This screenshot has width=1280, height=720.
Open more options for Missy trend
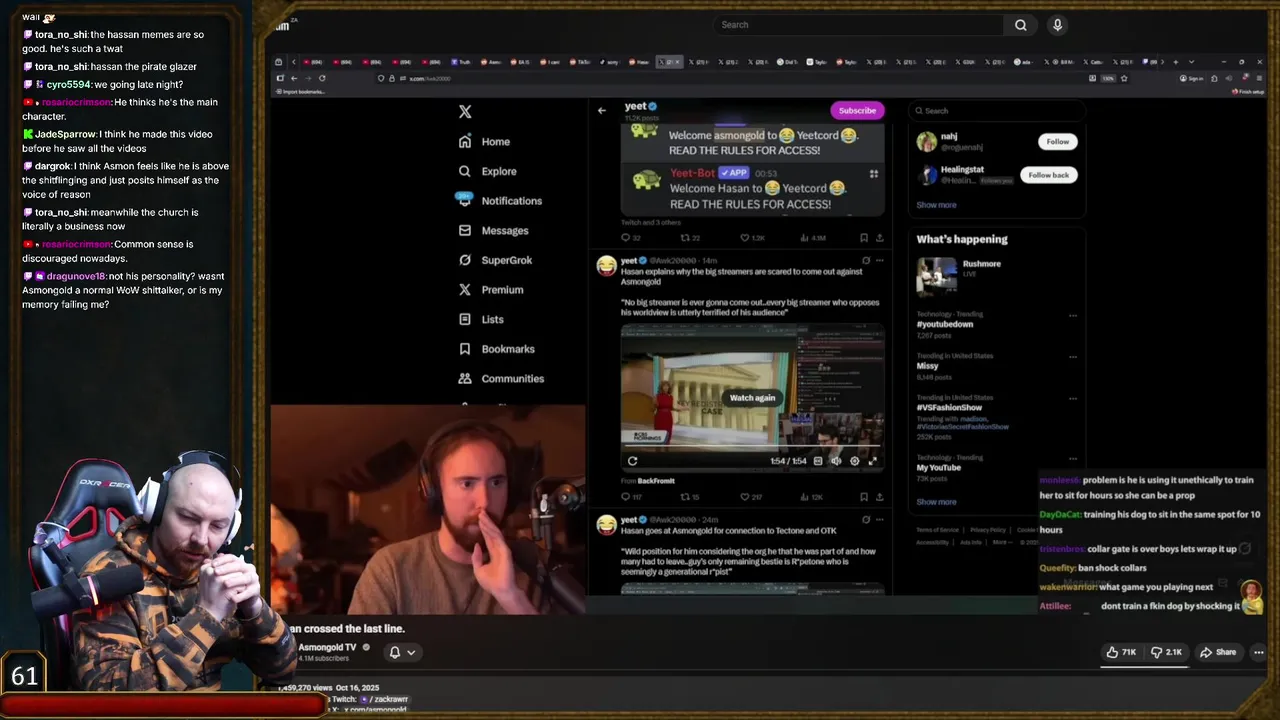[1073, 356]
